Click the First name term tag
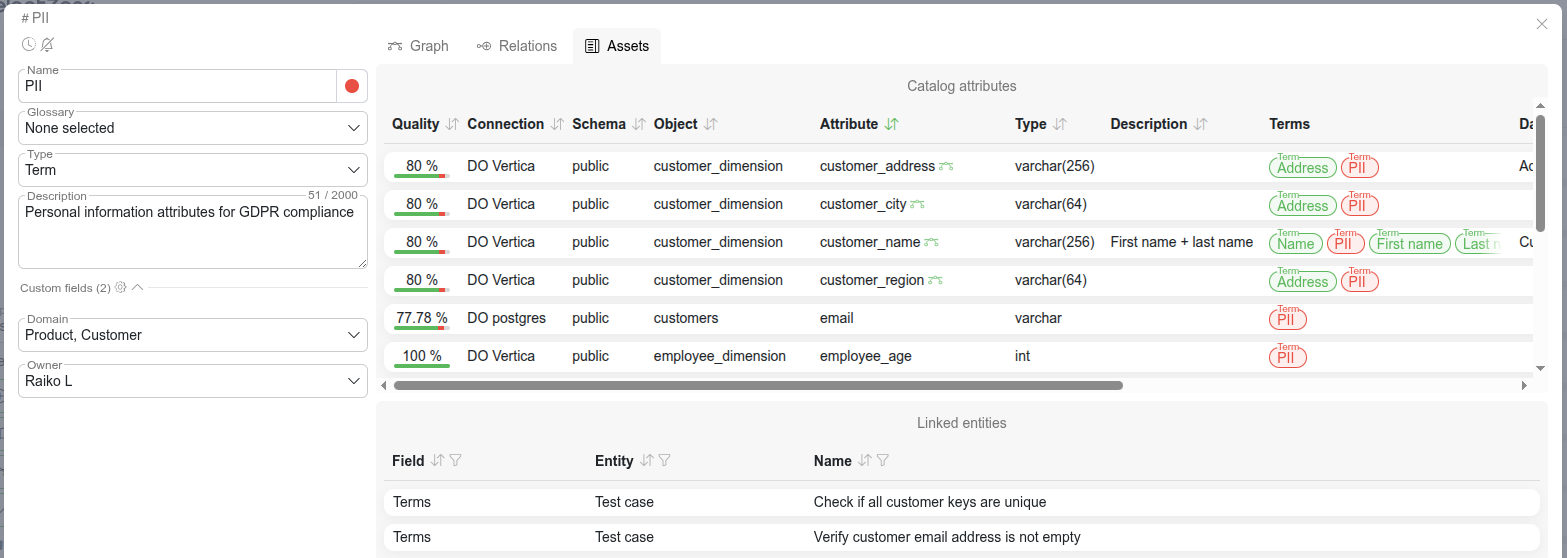Image resolution: width=1567 pixels, height=558 pixels. coord(1409,244)
